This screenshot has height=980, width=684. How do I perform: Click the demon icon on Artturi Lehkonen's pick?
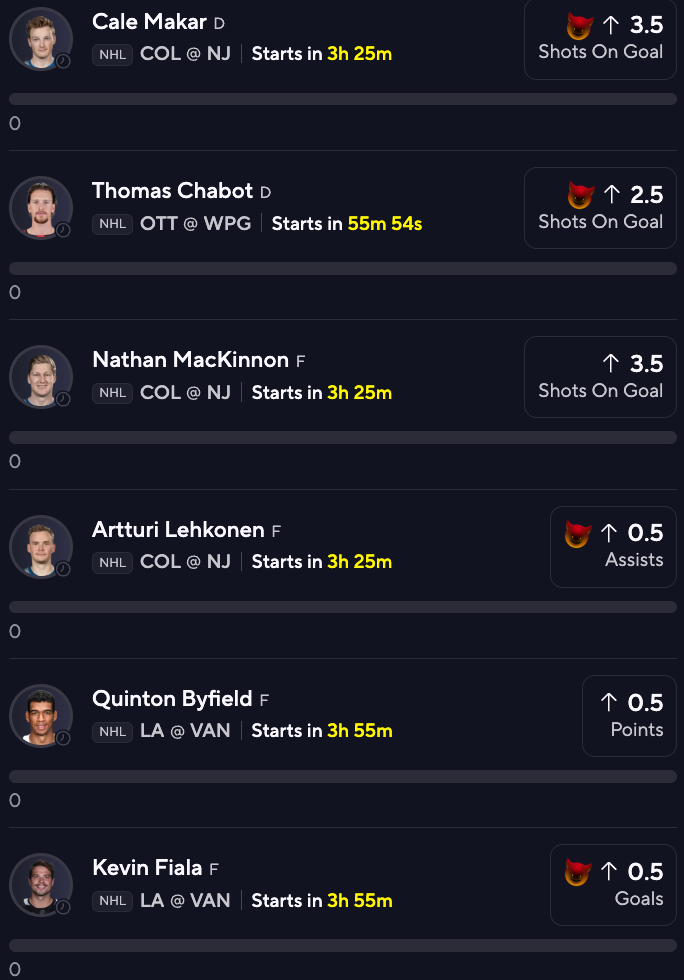[x=578, y=534]
